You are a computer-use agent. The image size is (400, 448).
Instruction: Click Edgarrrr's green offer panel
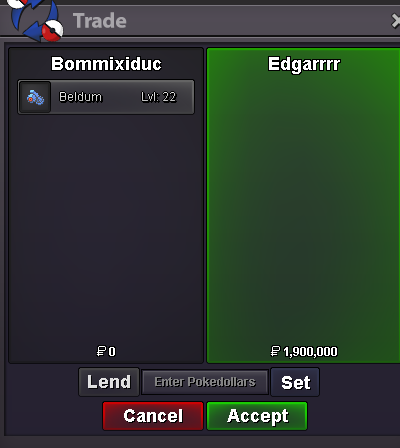pos(303,205)
